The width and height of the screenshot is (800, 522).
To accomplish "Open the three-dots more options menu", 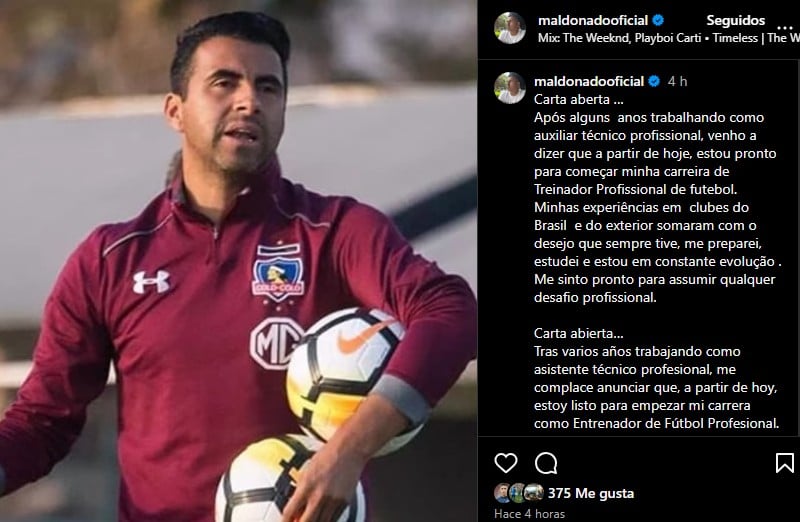I will (785, 27).
